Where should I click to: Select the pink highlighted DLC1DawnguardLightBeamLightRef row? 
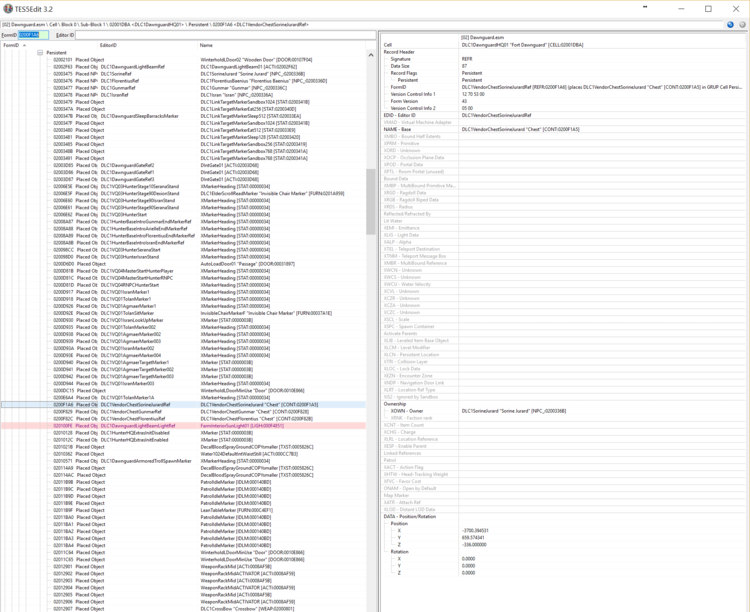coord(183,425)
